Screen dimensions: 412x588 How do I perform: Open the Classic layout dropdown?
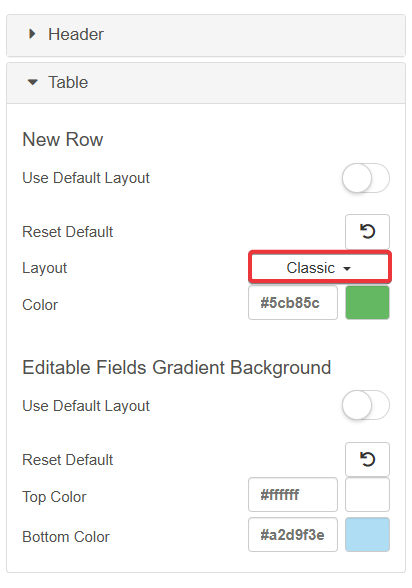pyautogui.click(x=320, y=267)
